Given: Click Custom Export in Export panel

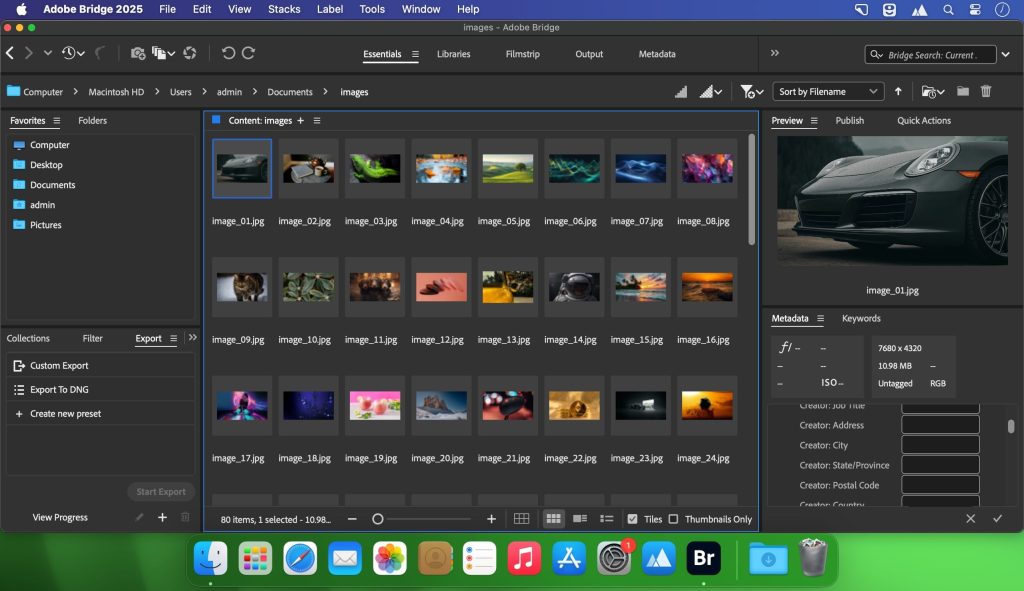Looking at the screenshot, I should click(x=59, y=366).
